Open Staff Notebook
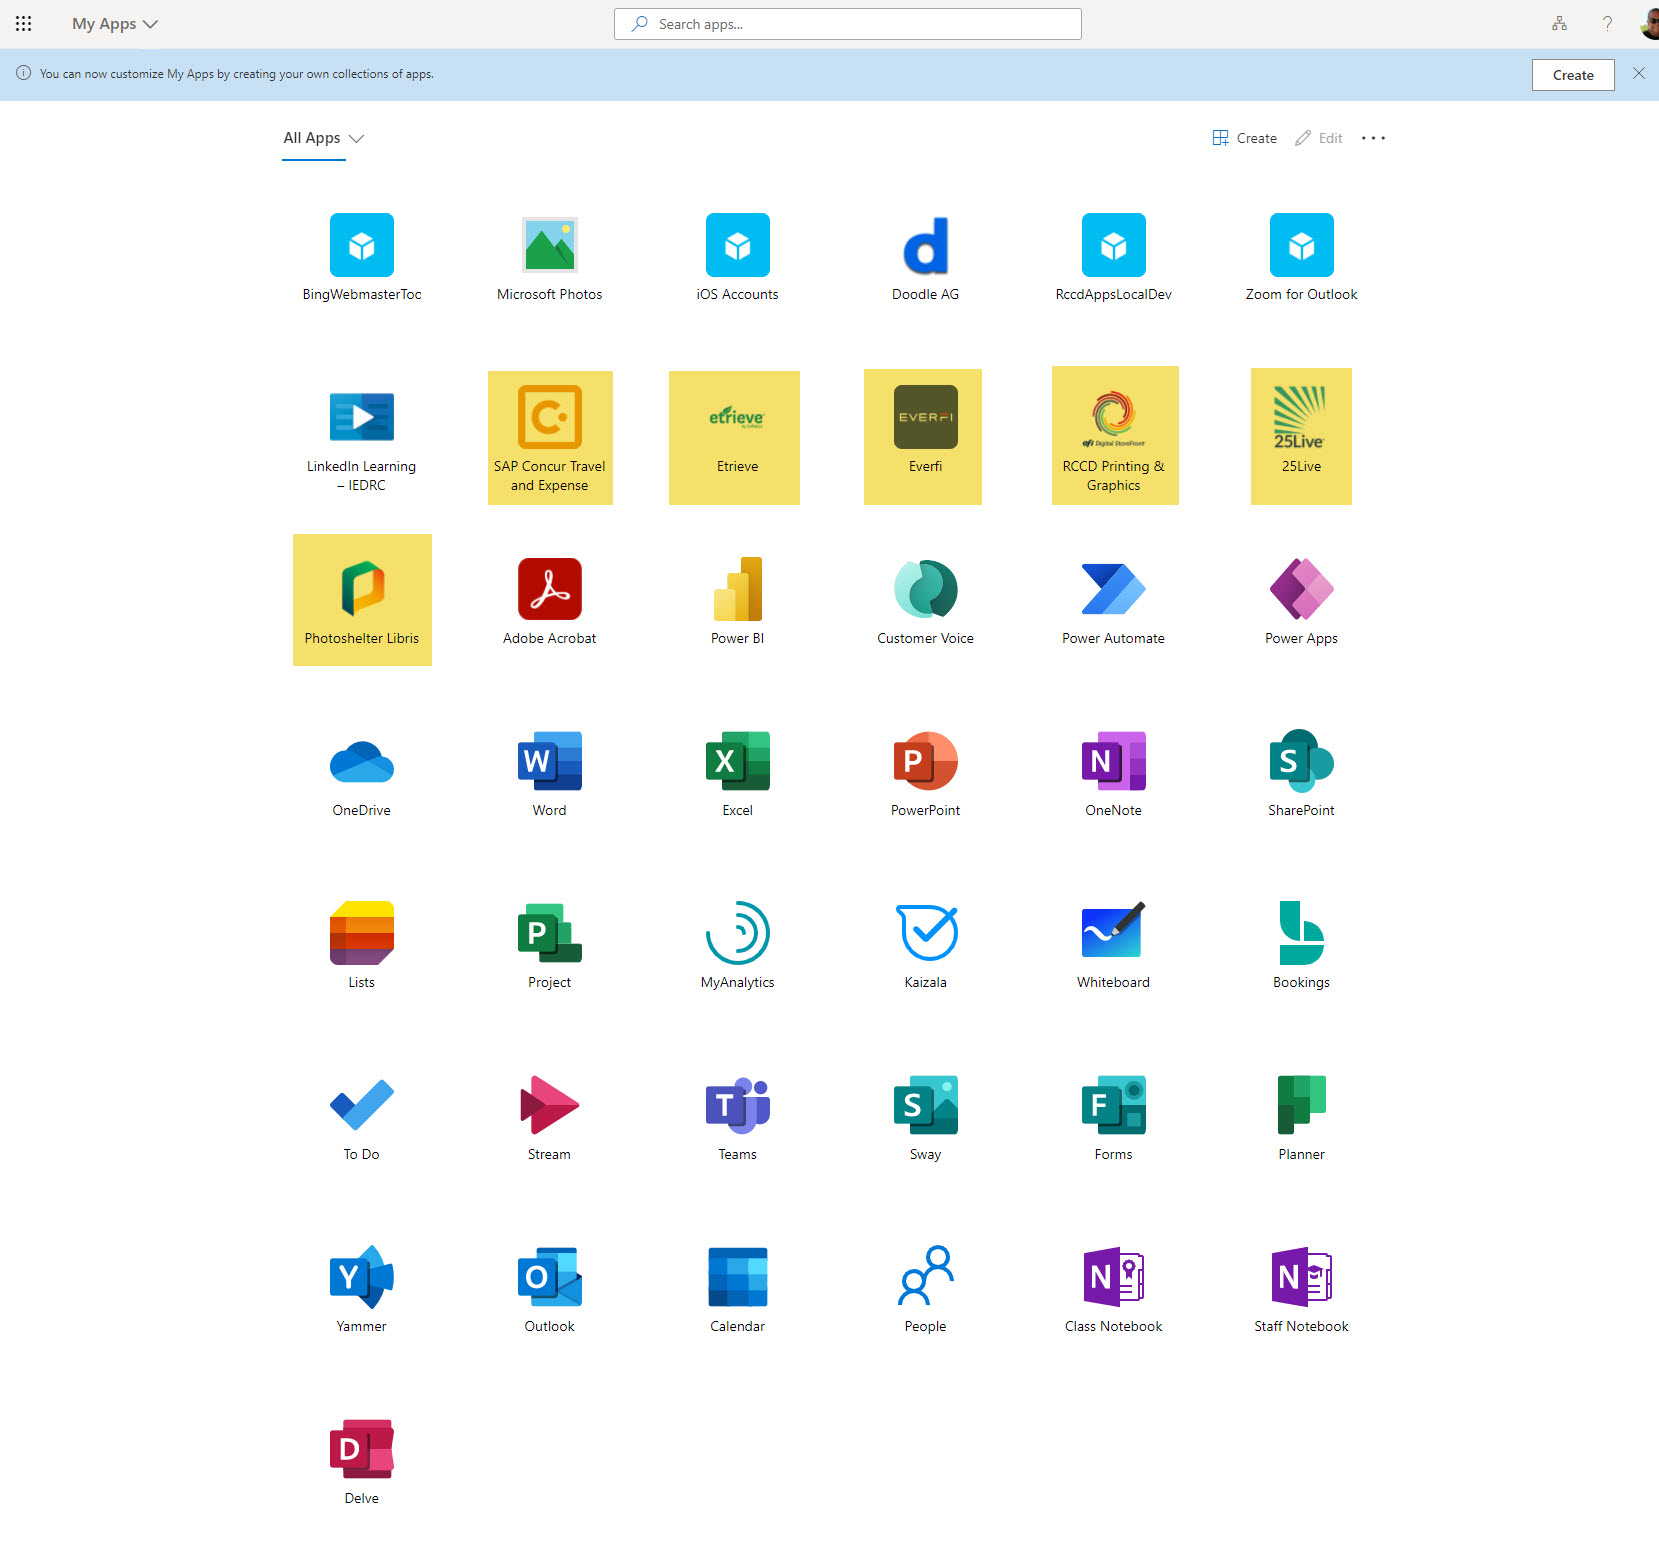 tap(1302, 1290)
